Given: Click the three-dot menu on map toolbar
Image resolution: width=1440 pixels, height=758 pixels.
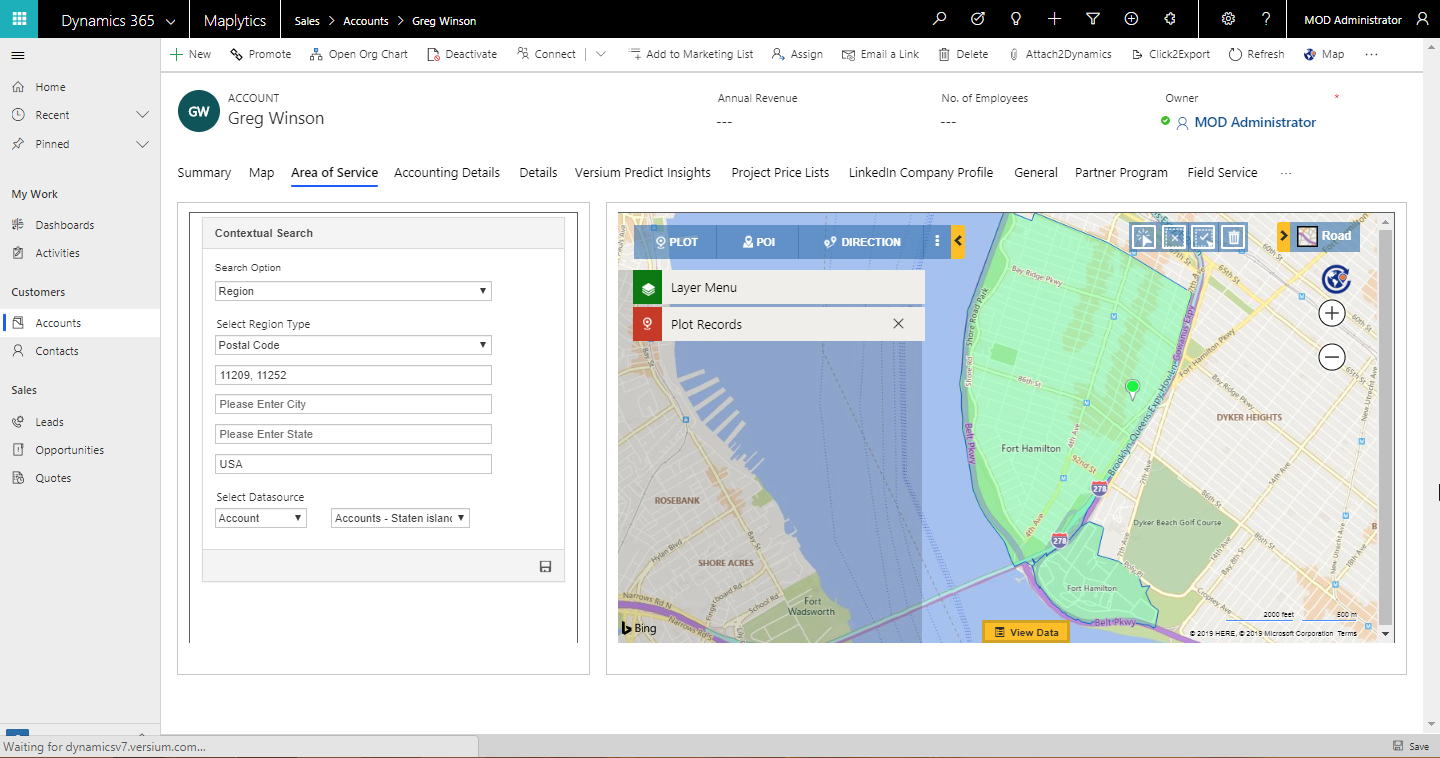Looking at the screenshot, I should pos(937,242).
